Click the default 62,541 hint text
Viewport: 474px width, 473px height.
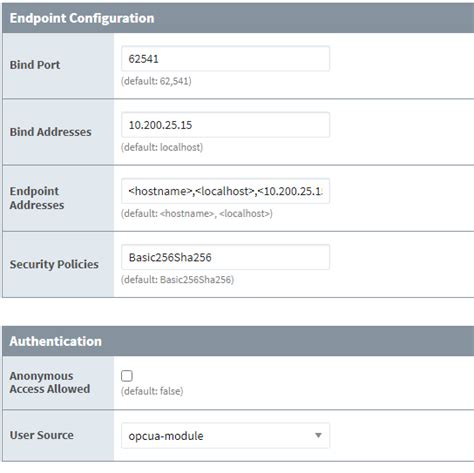click(156, 81)
